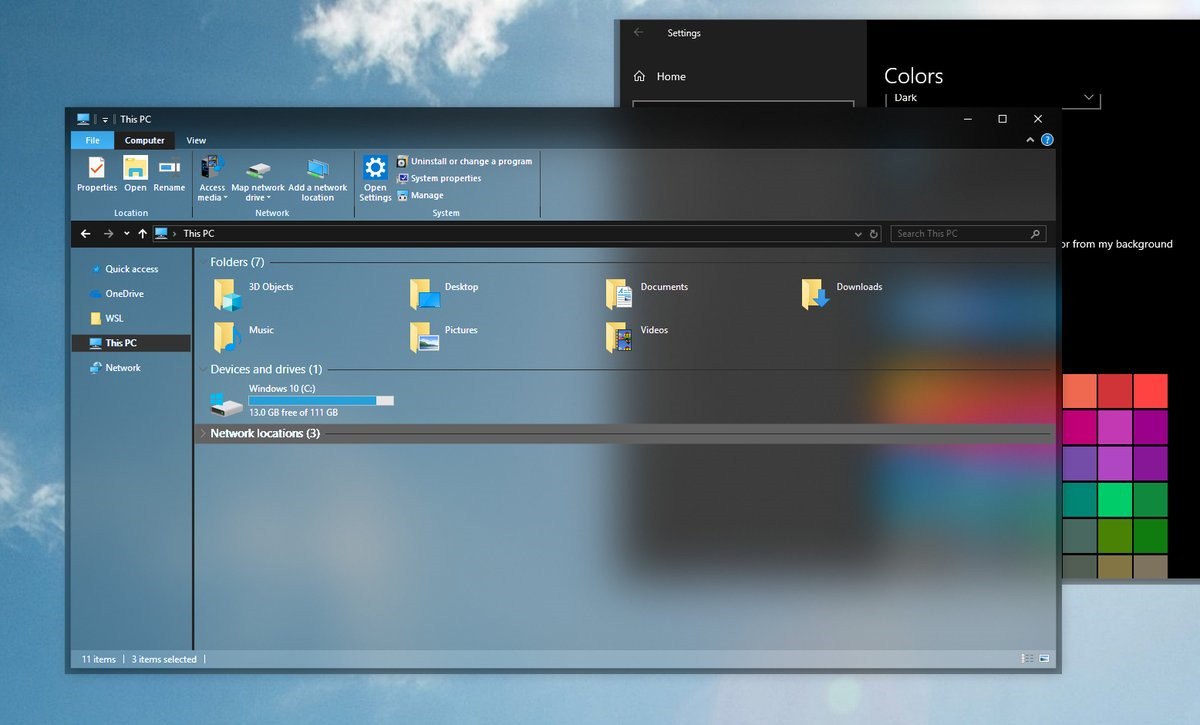Select OneDrive in the navigation pane
Image resolution: width=1200 pixels, height=725 pixels.
123,294
